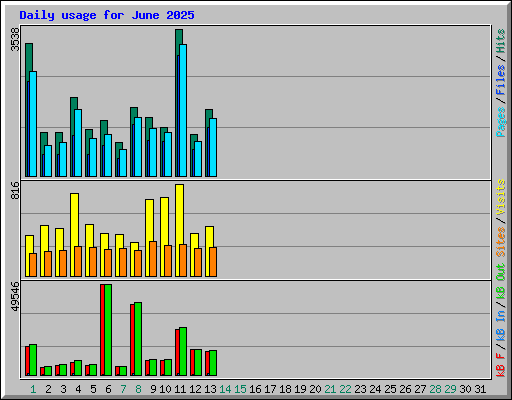512x400 pixels.
Task: Click day 11 on the x-axis
Action: pos(180,389)
